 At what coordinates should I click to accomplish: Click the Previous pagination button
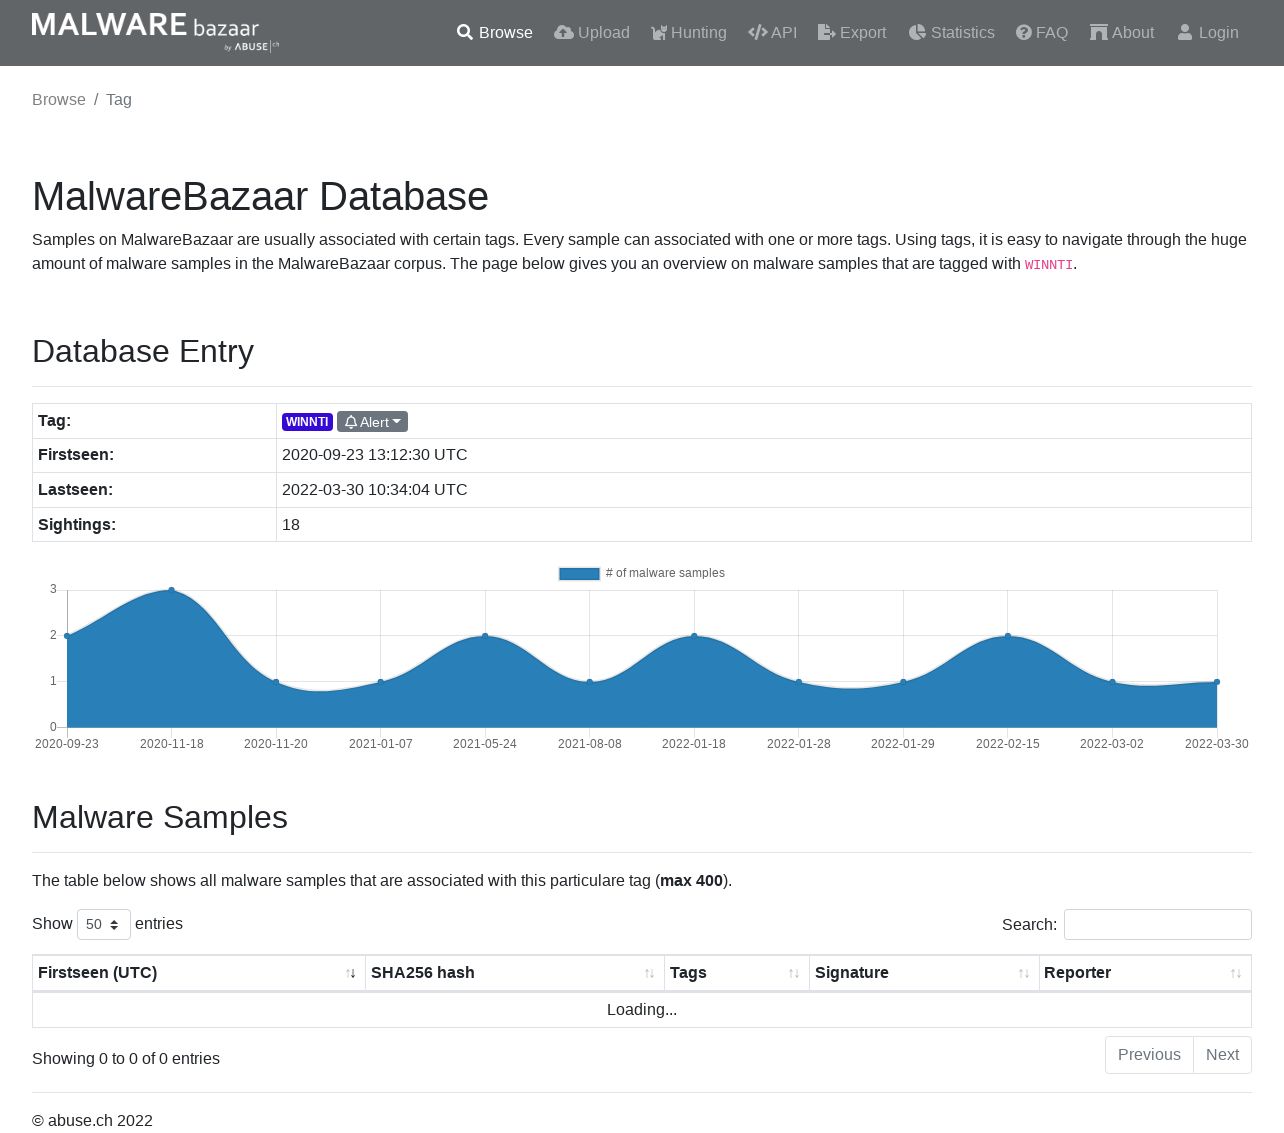point(1149,1055)
